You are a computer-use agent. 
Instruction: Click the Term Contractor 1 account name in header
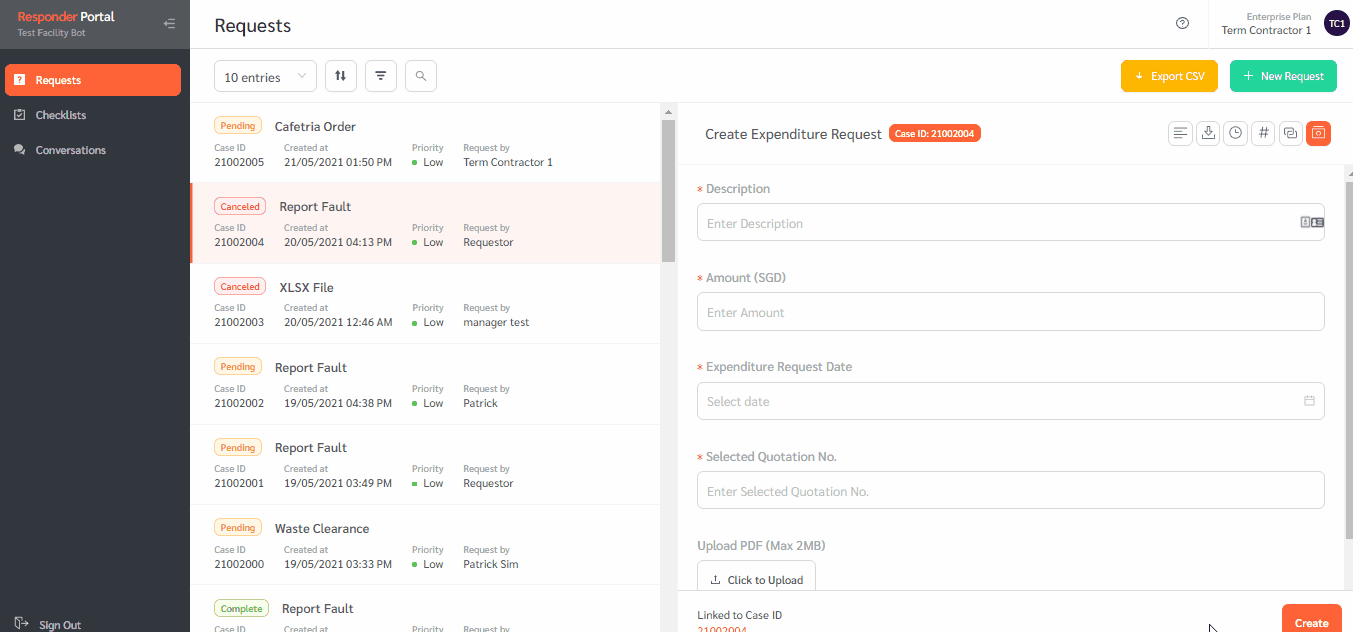(1266, 30)
